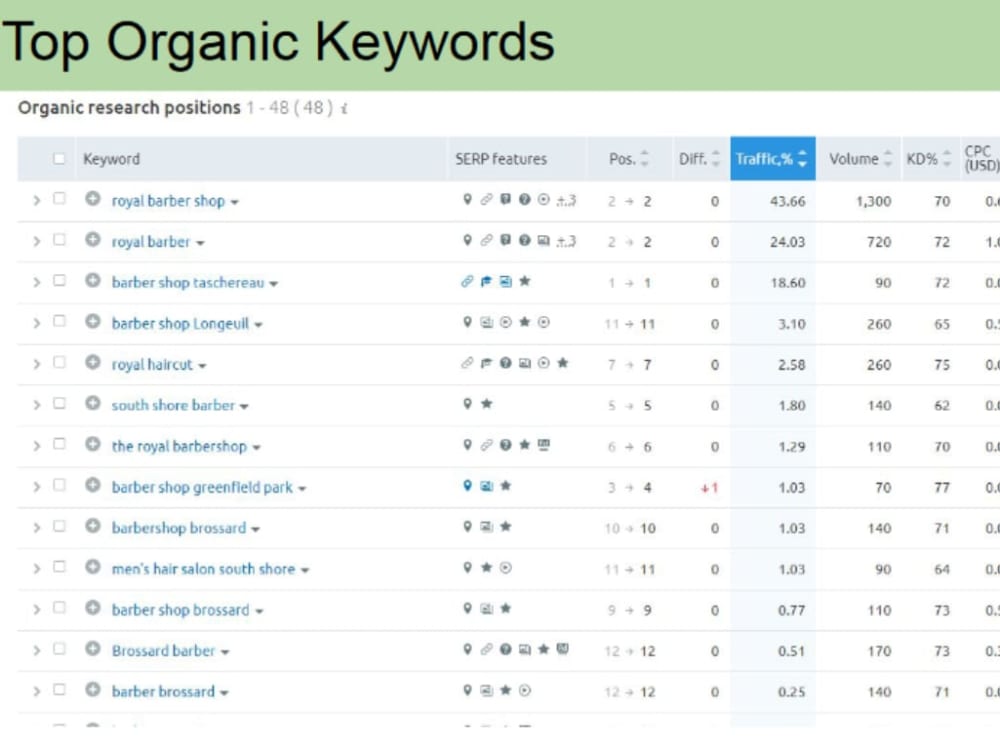
Task: Open the Brossard barber keyword link
Action: pos(164,651)
